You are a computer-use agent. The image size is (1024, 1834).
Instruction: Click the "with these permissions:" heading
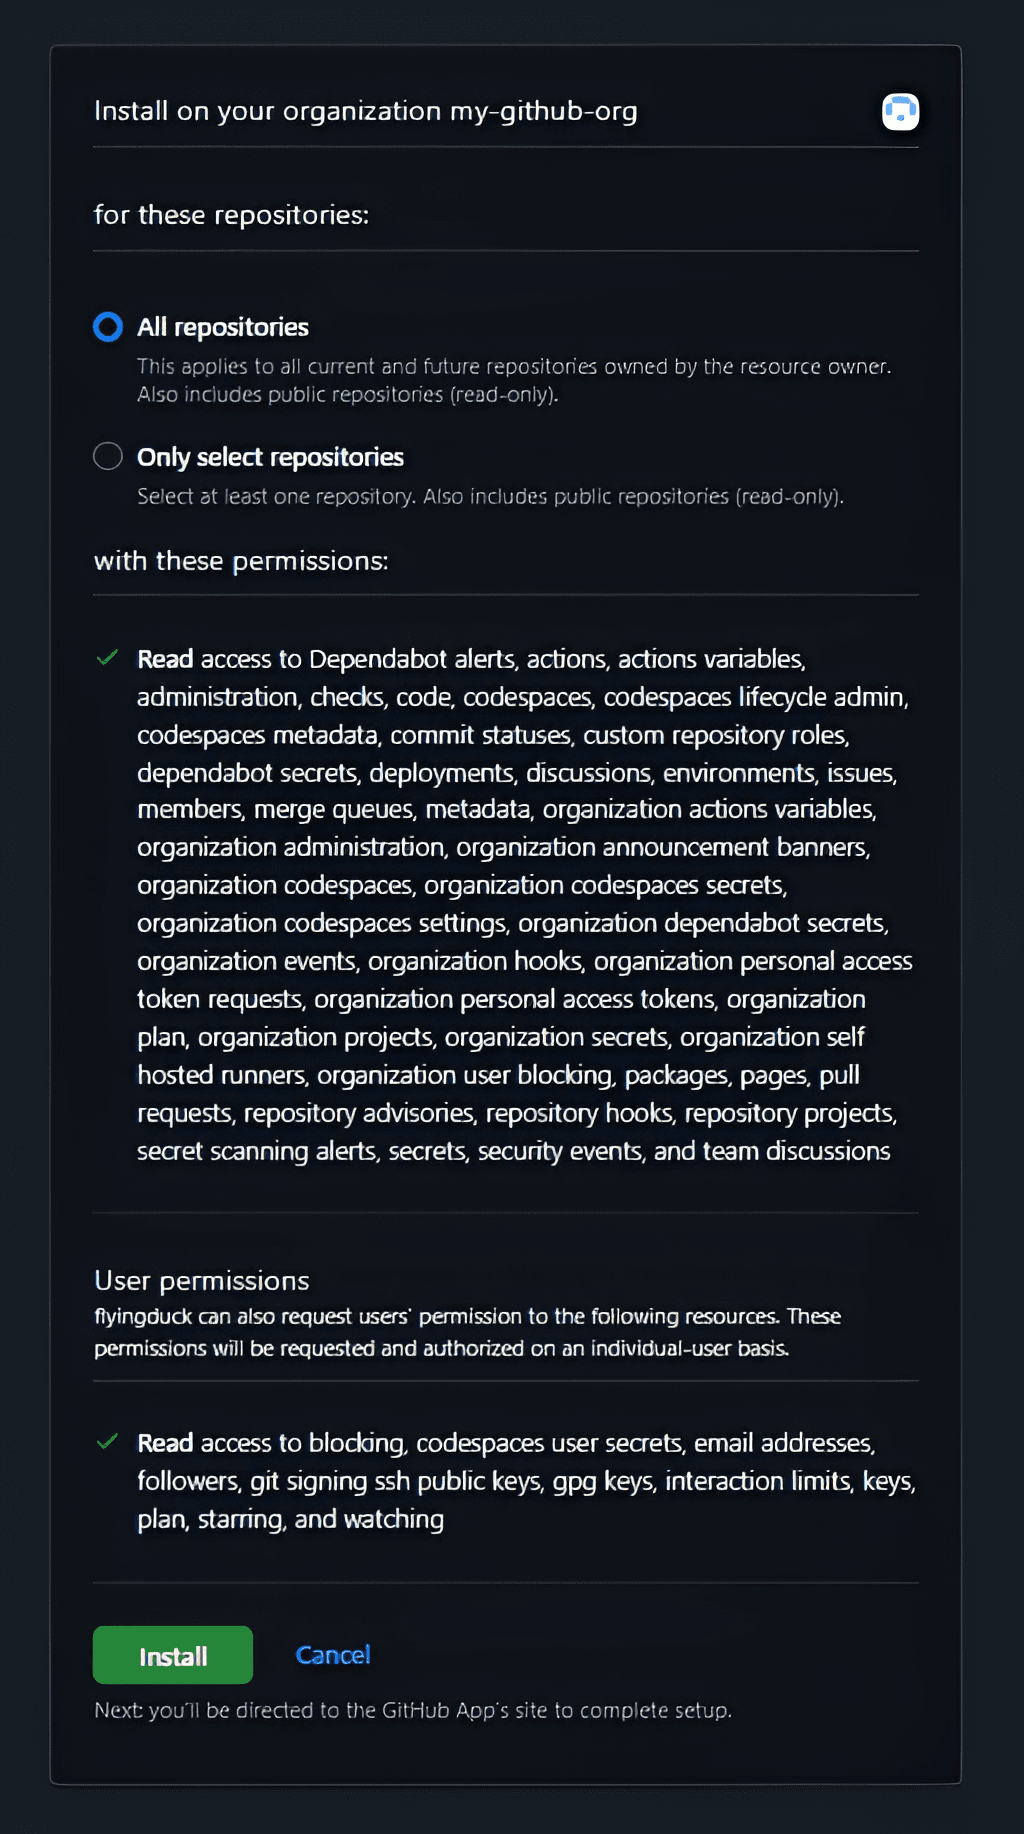coord(241,561)
